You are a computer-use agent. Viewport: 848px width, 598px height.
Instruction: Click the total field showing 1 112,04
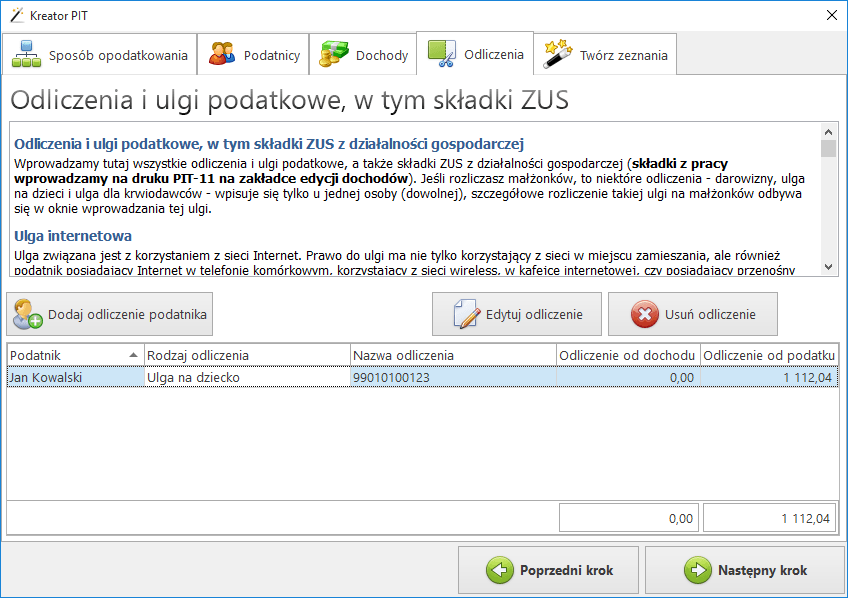[770, 518]
